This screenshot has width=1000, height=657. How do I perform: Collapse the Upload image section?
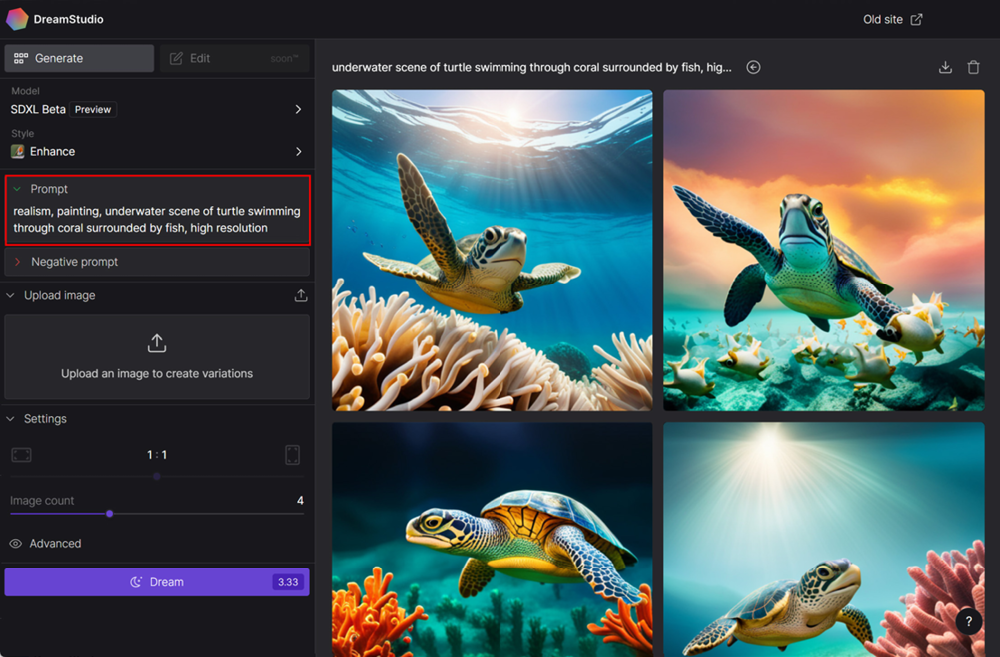[11, 295]
